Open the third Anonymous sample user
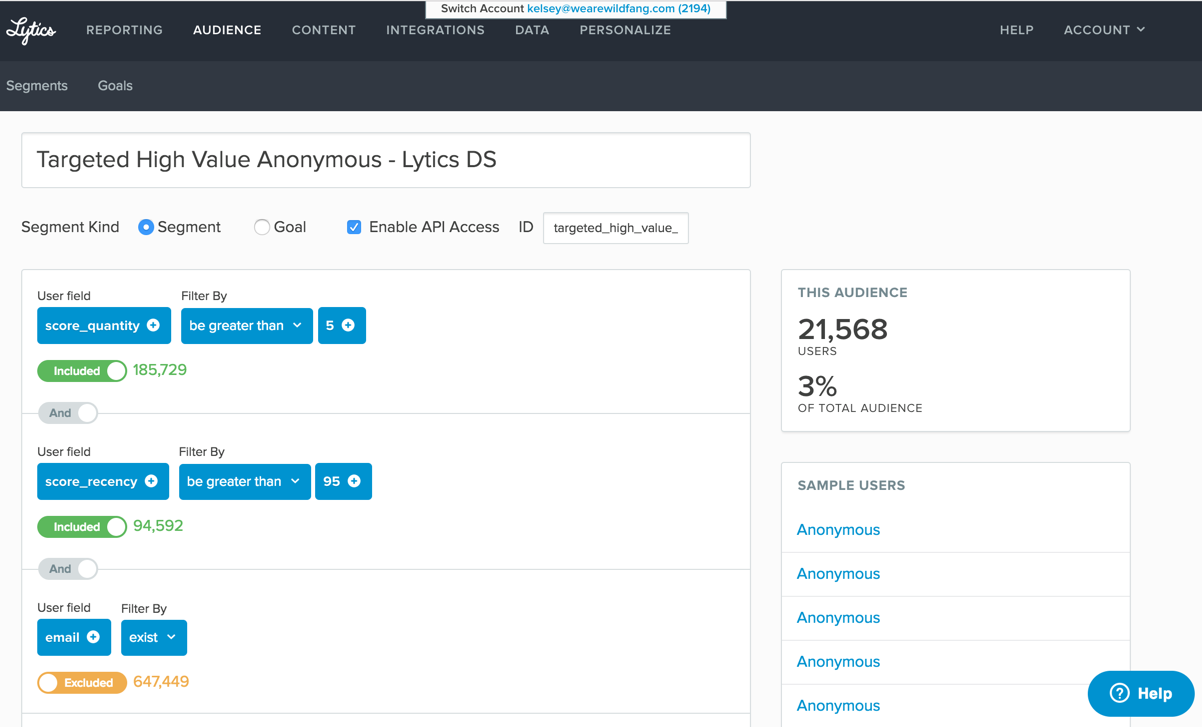 [838, 618]
